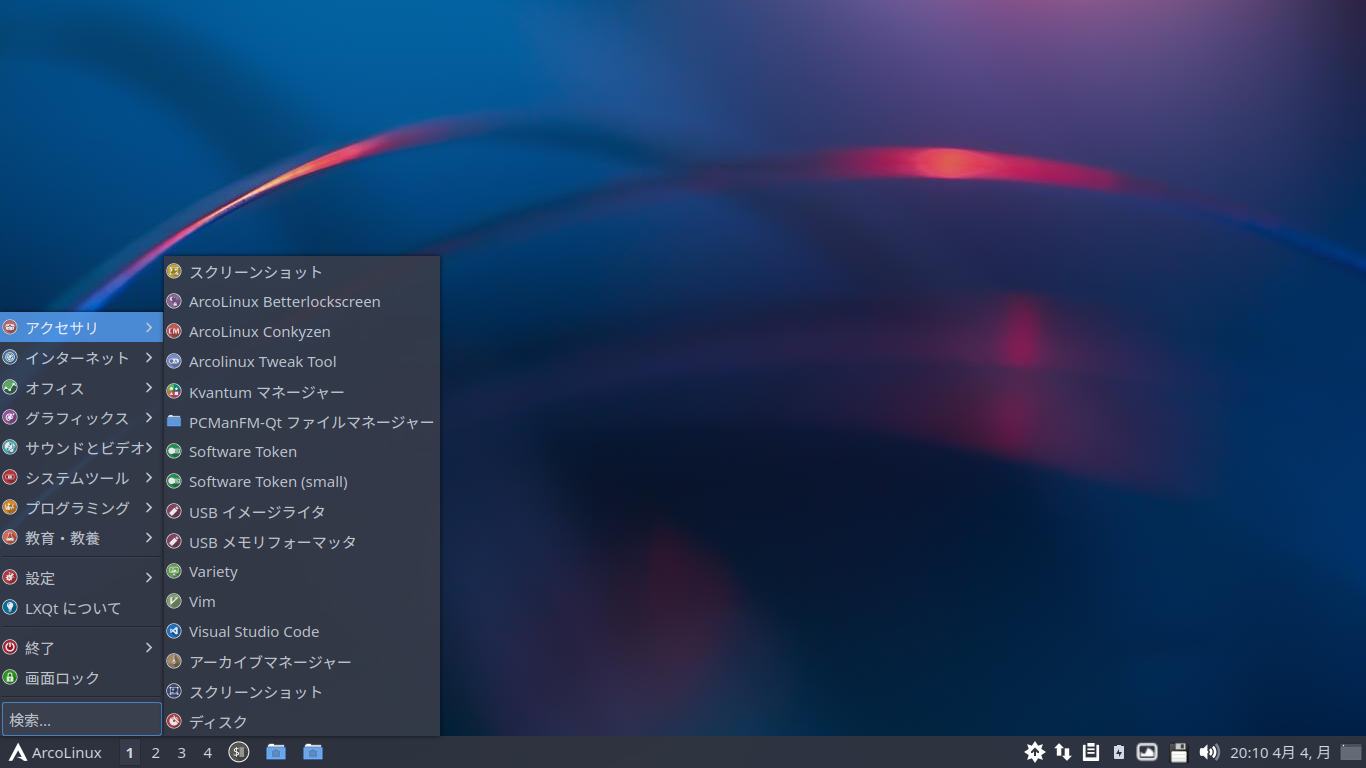
Task: Open Vim from the submenu
Action: [301, 601]
